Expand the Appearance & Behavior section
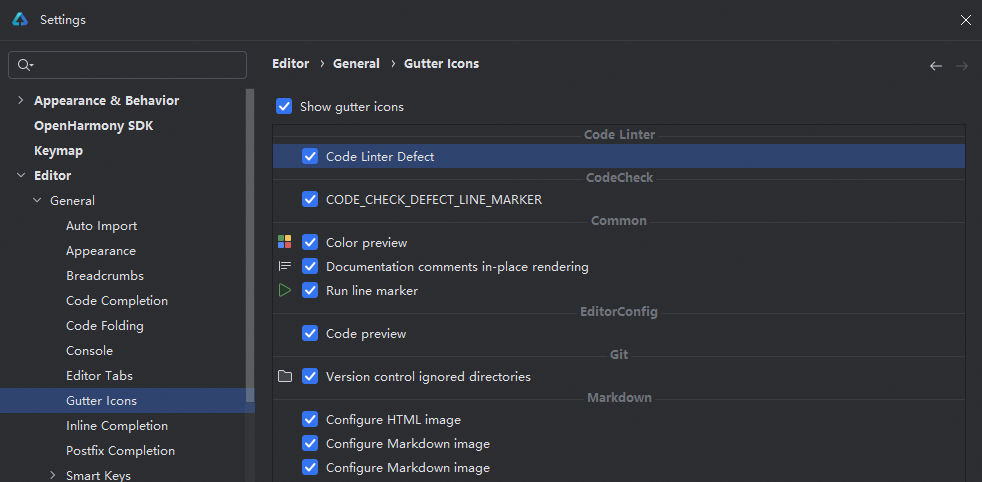982x482 pixels. [x=21, y=100]
